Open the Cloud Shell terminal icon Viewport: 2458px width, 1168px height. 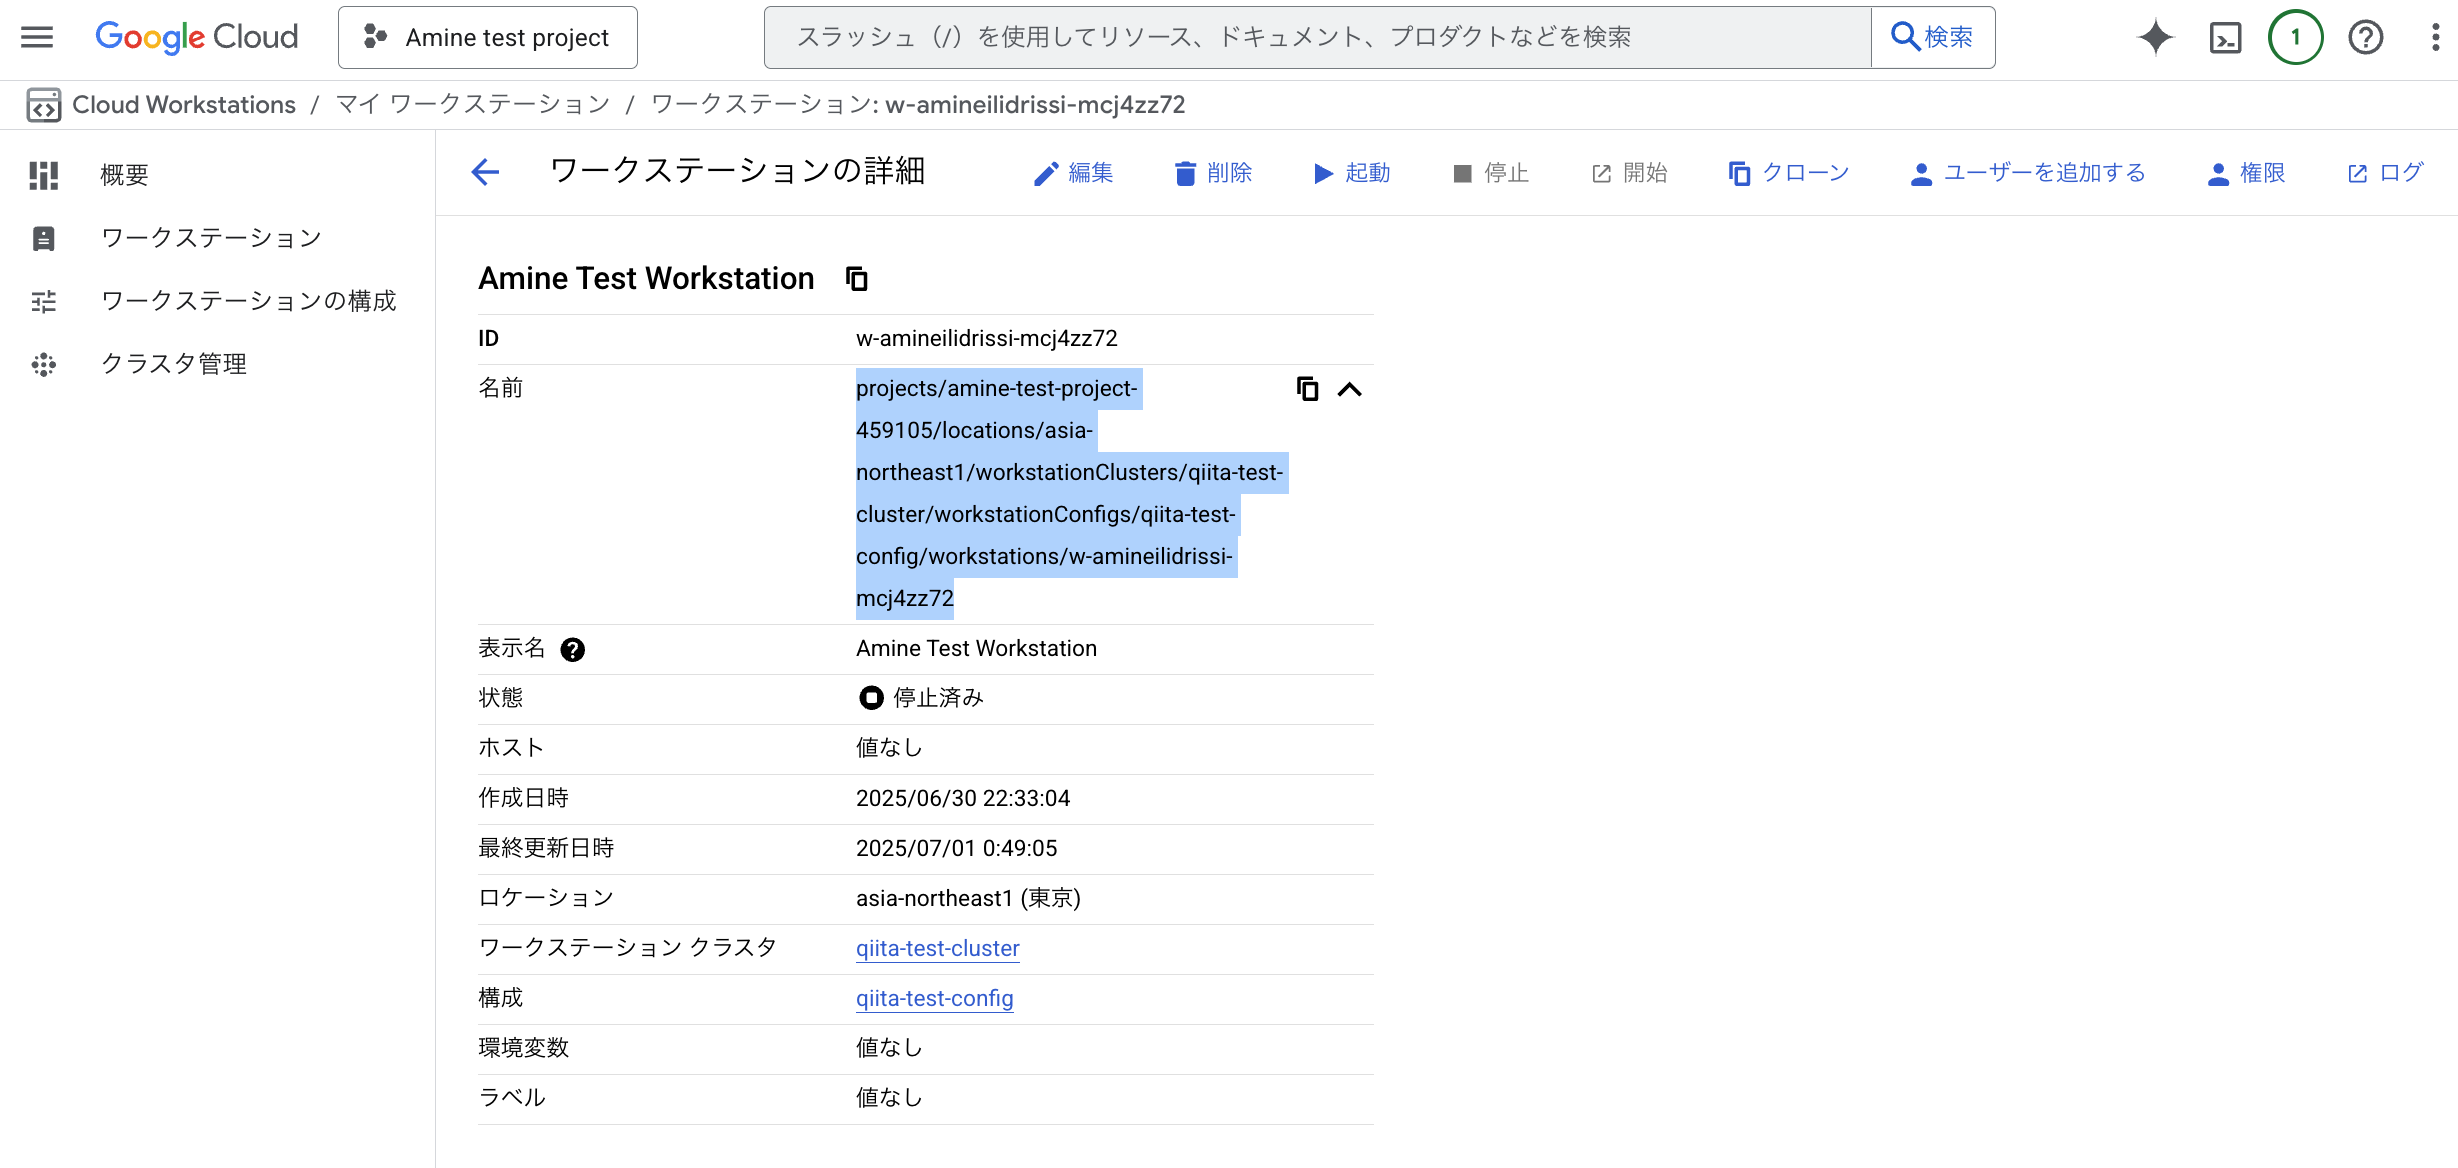tap(2224, 37)
